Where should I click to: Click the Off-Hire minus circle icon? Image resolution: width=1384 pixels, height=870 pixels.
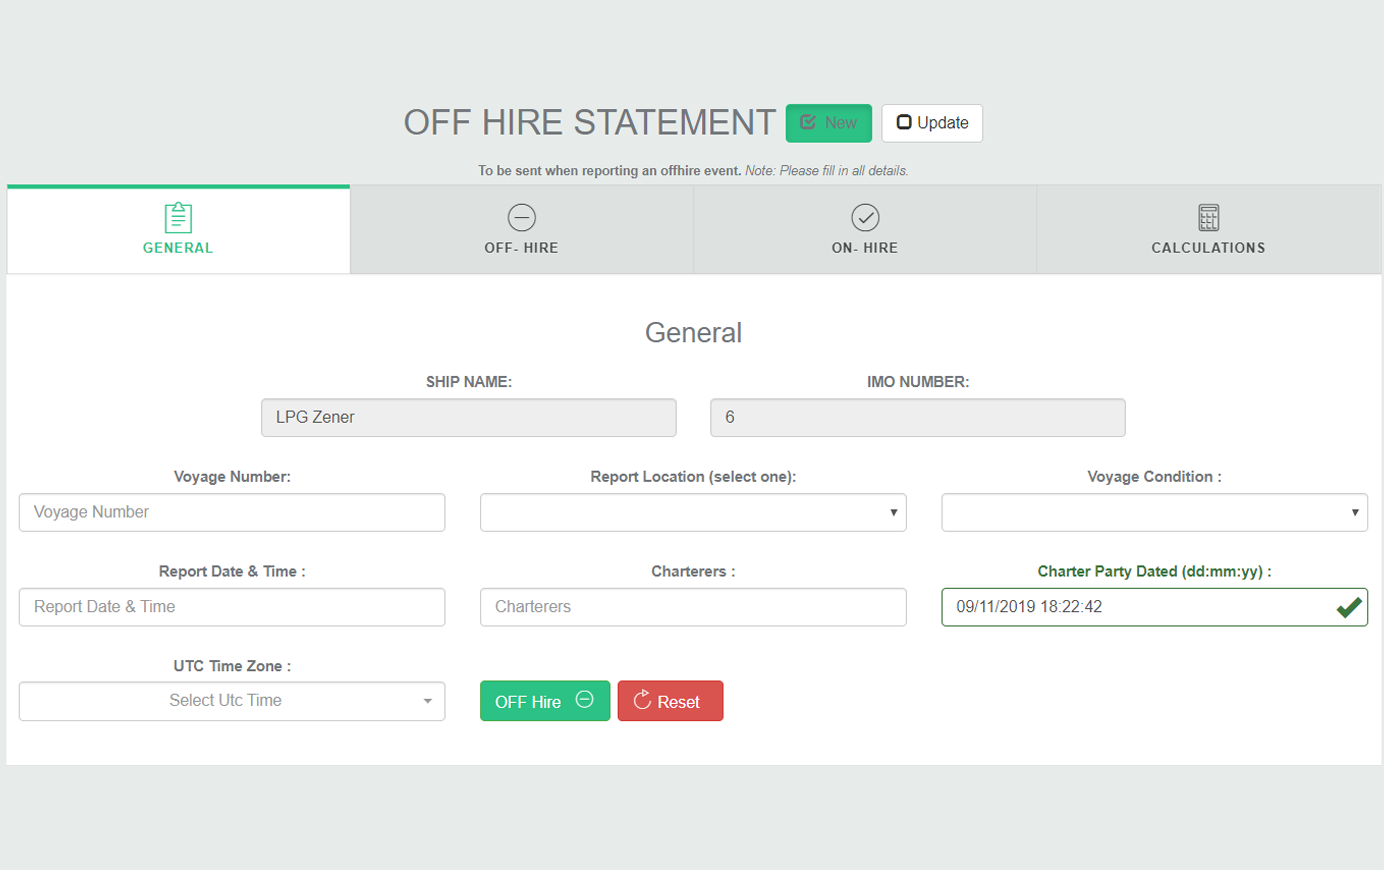[521, 217]
